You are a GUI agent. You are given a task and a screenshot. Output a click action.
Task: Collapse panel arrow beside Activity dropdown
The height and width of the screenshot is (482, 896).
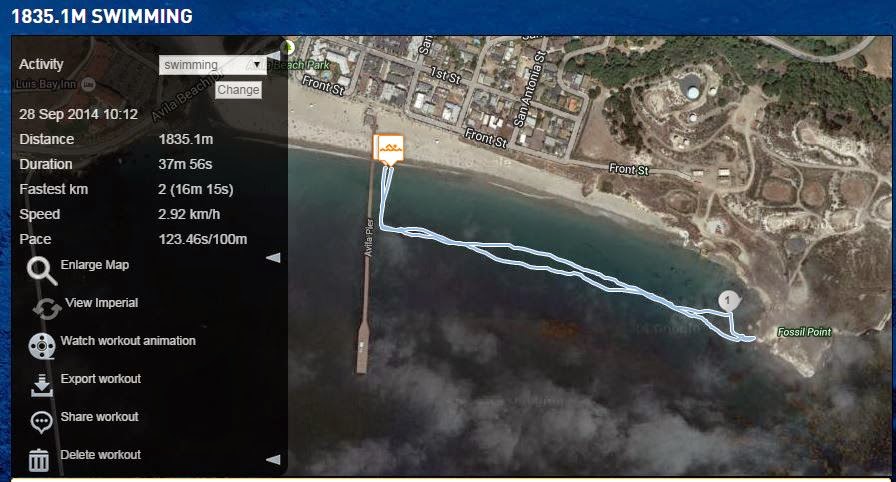pyautogui.click(x=274, y=55)
